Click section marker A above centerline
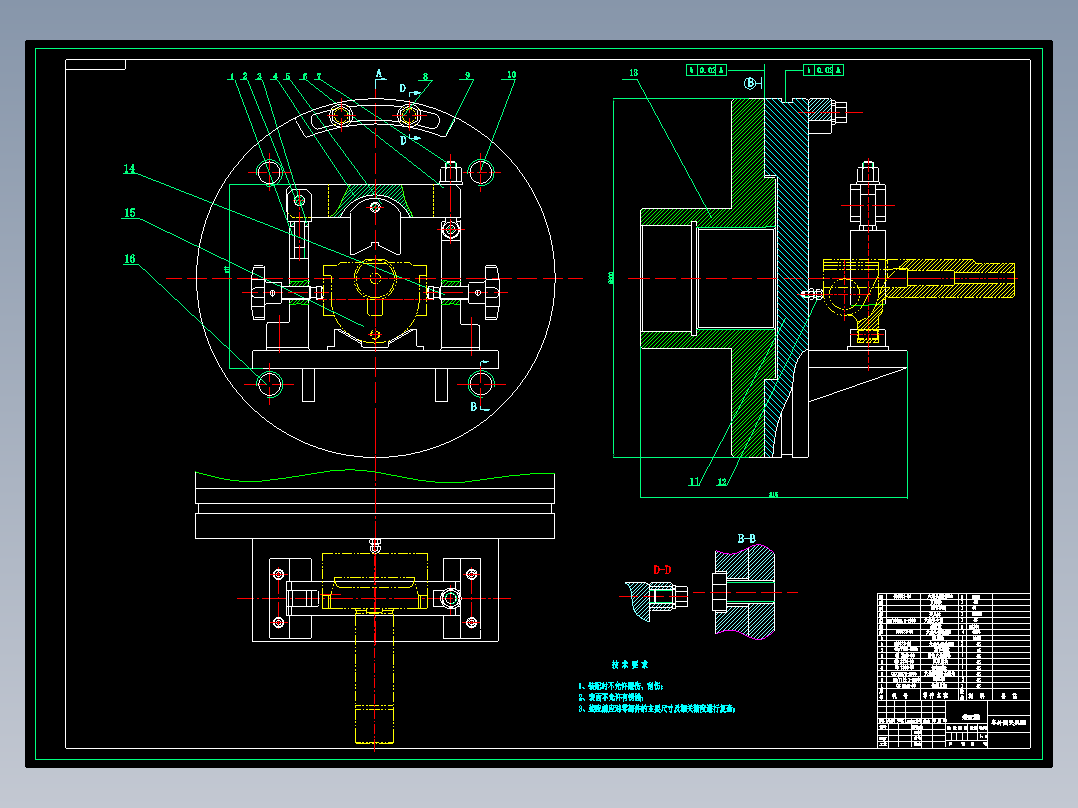Viewport: 1078px width, 808px height. point(378,73)
